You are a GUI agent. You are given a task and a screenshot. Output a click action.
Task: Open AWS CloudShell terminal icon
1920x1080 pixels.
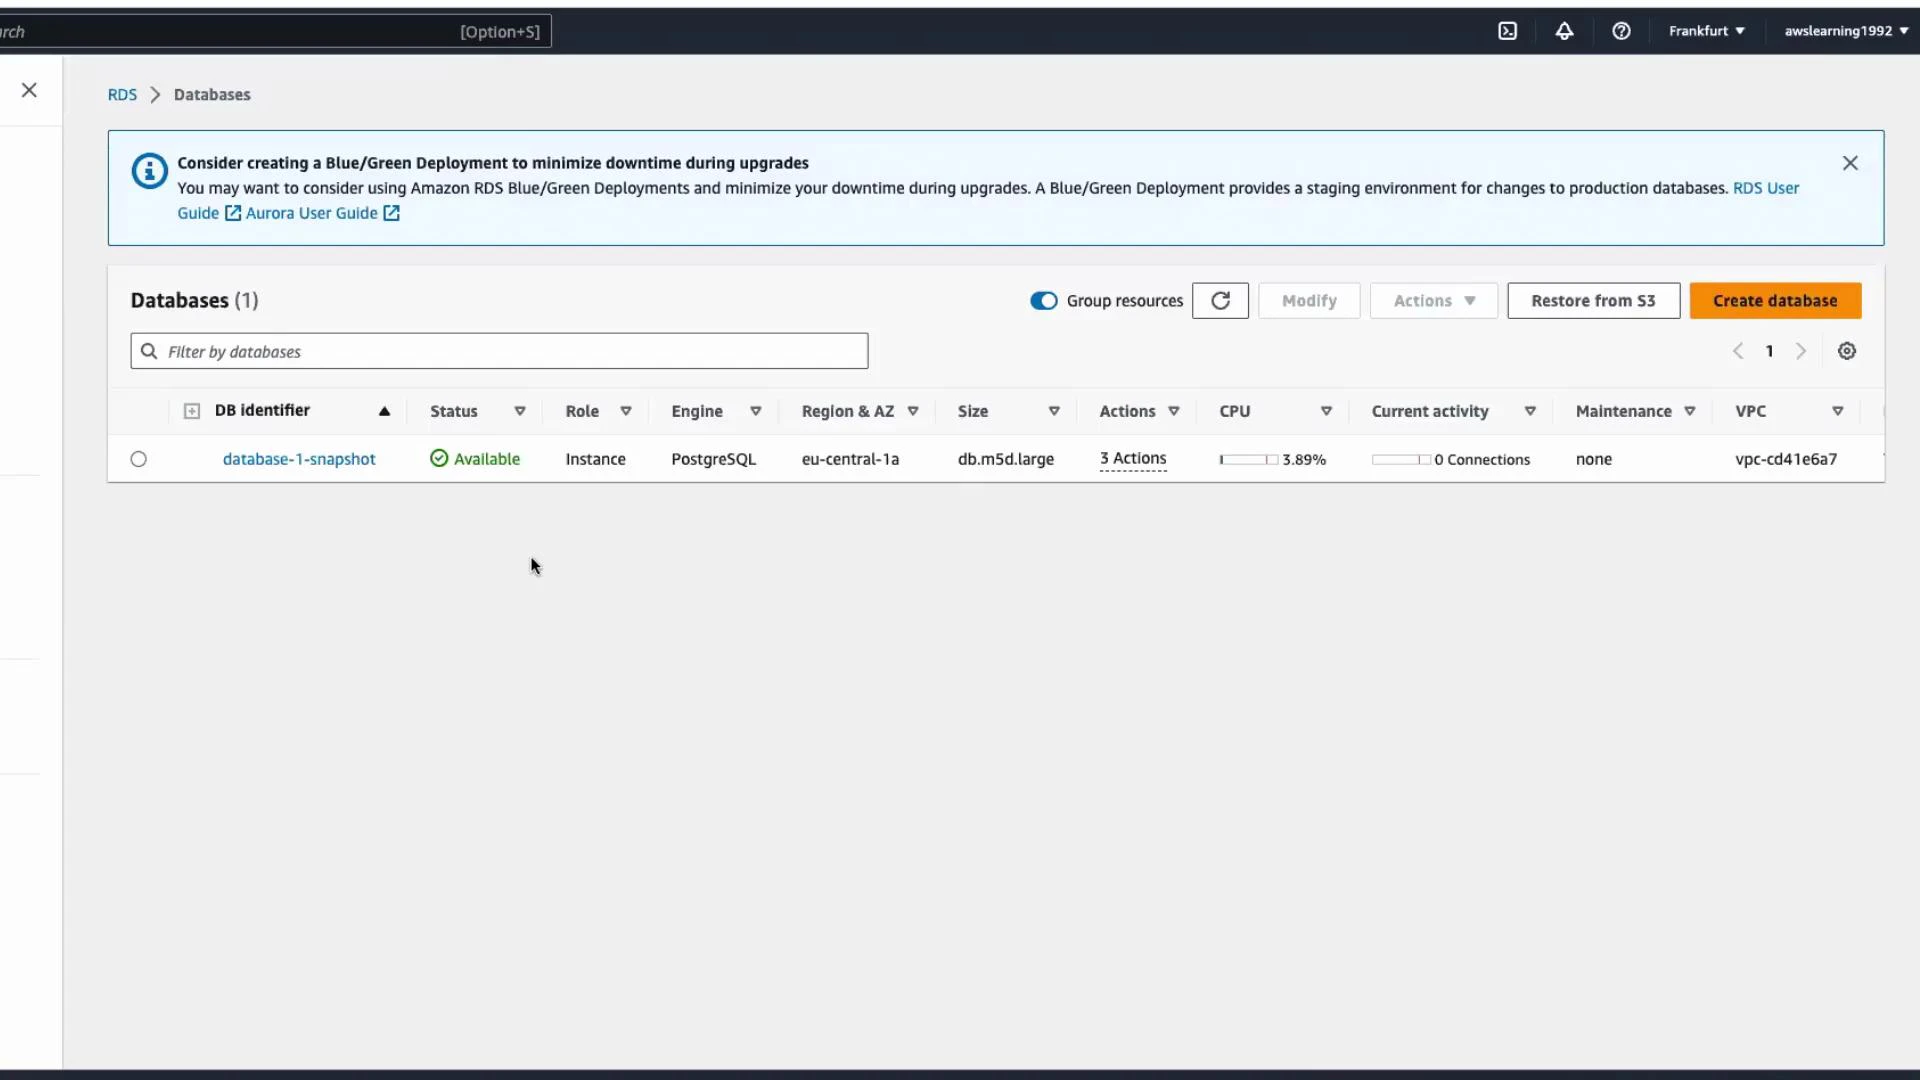[1508, 30]
